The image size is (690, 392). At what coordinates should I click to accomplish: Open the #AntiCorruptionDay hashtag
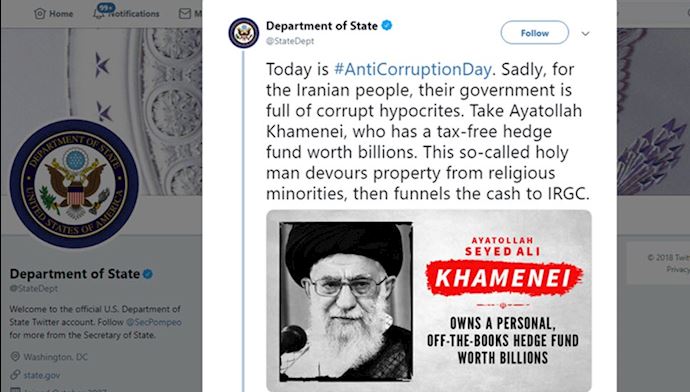click(412, 69)
